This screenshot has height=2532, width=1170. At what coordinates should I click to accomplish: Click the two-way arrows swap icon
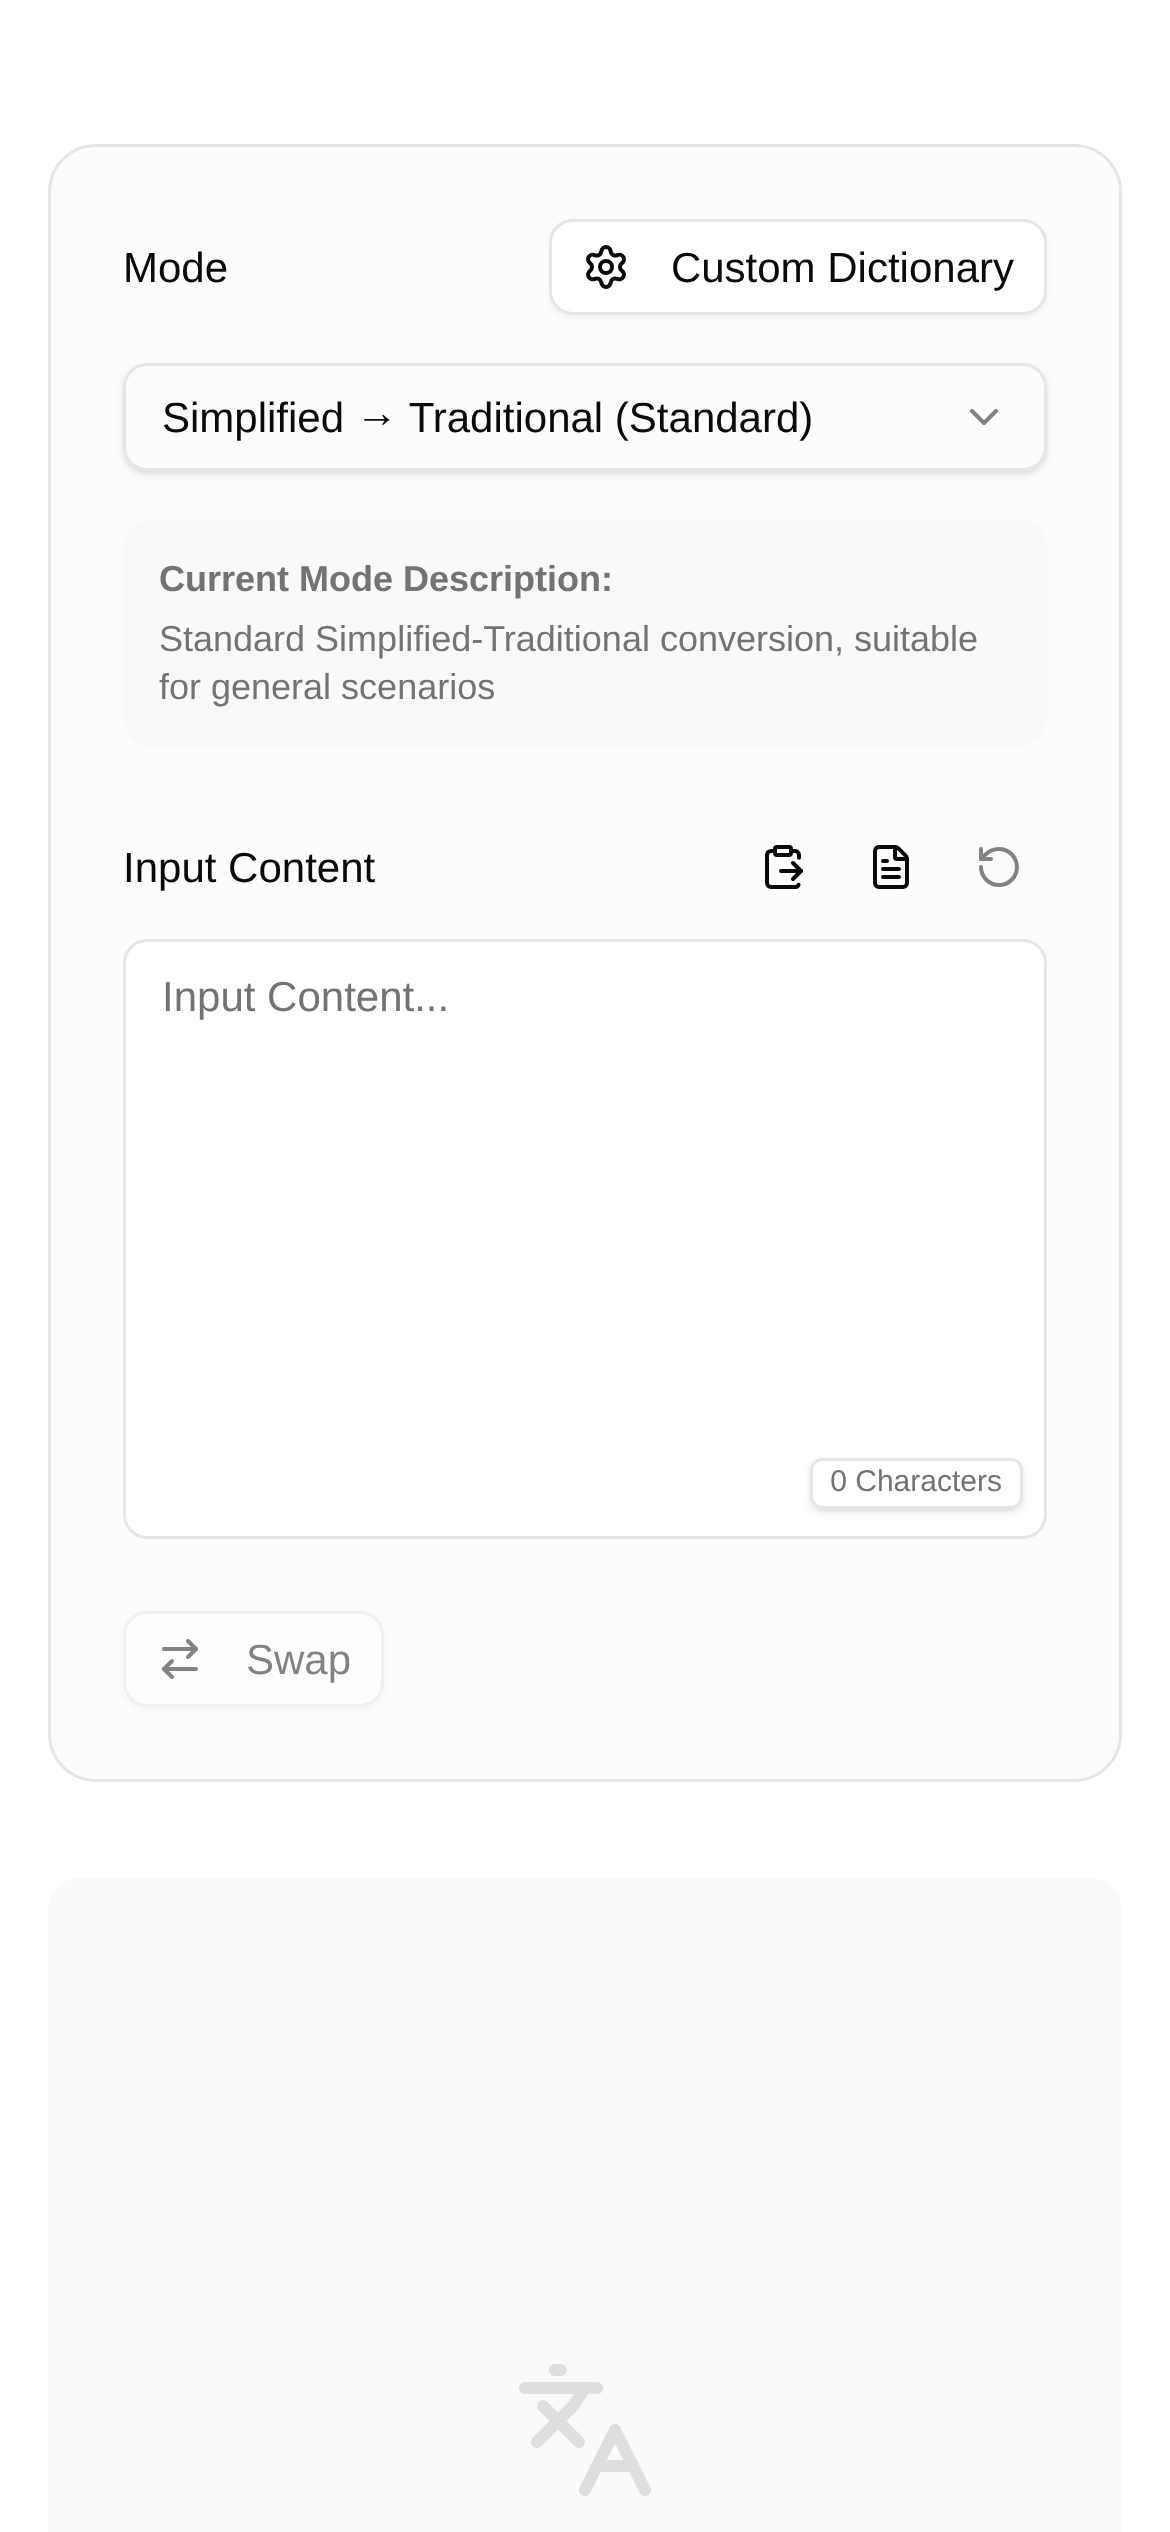[x=181, y=1660]
